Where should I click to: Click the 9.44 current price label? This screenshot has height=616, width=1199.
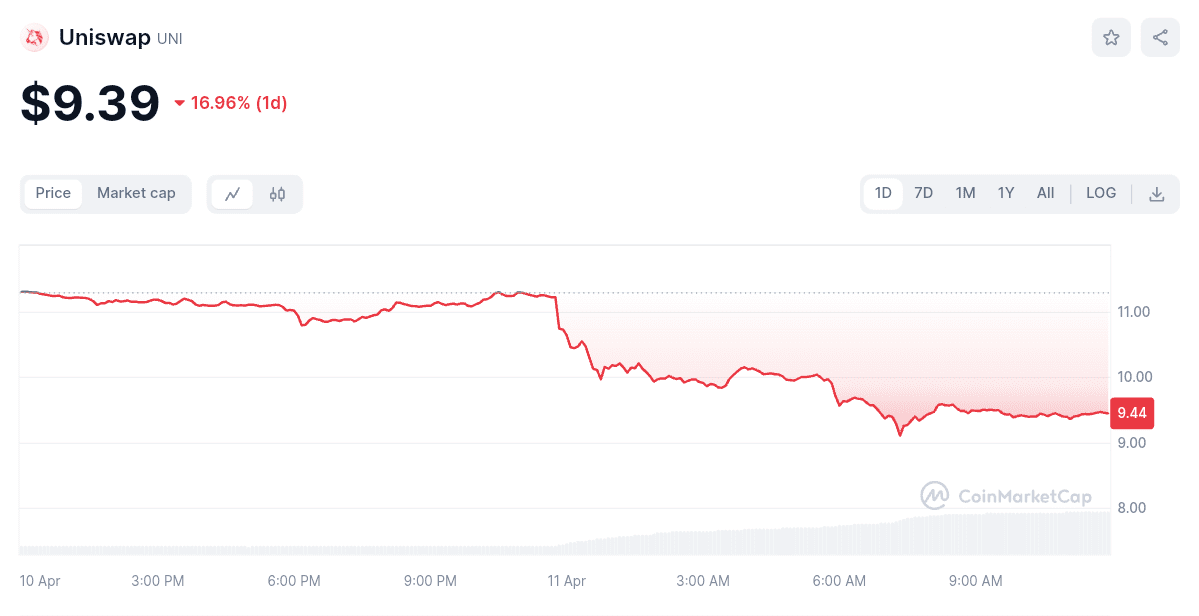click(1132, 412)
